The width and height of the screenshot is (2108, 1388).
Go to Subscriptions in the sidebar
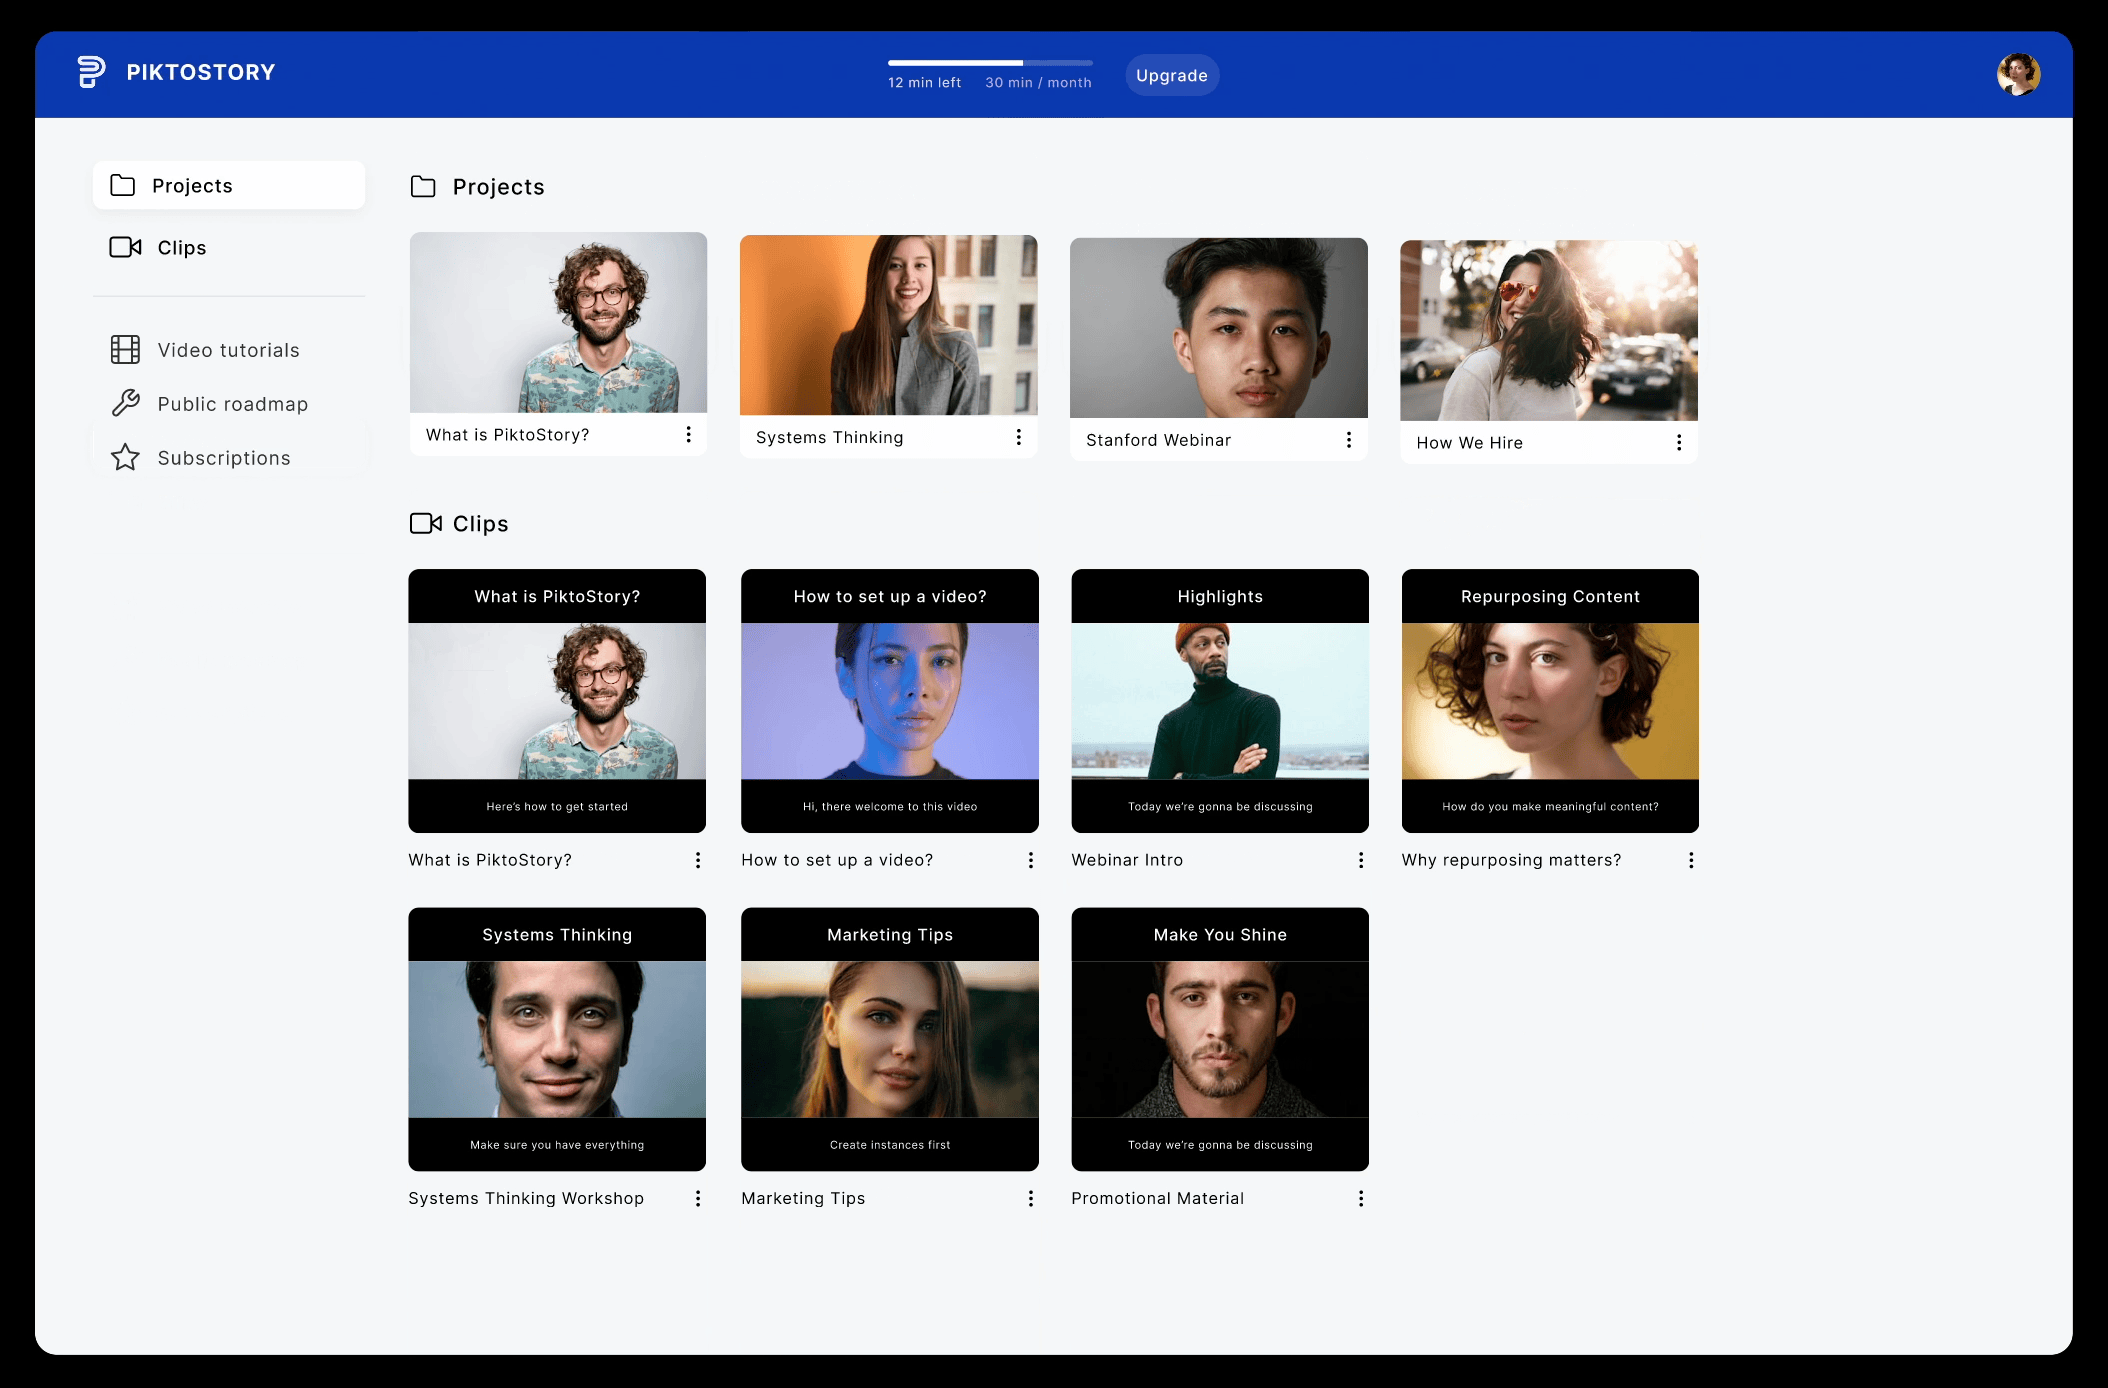click(224, 458)
